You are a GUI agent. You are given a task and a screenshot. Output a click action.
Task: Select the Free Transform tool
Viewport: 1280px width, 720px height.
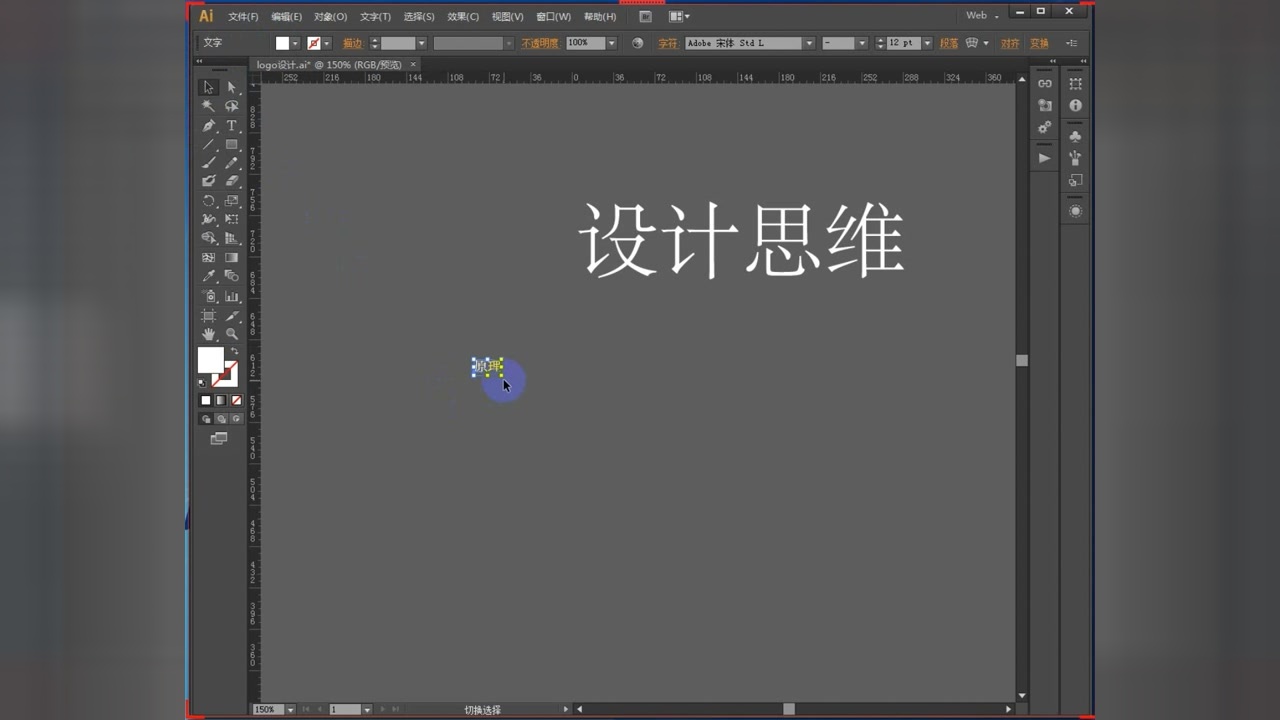tap(232, 219)
